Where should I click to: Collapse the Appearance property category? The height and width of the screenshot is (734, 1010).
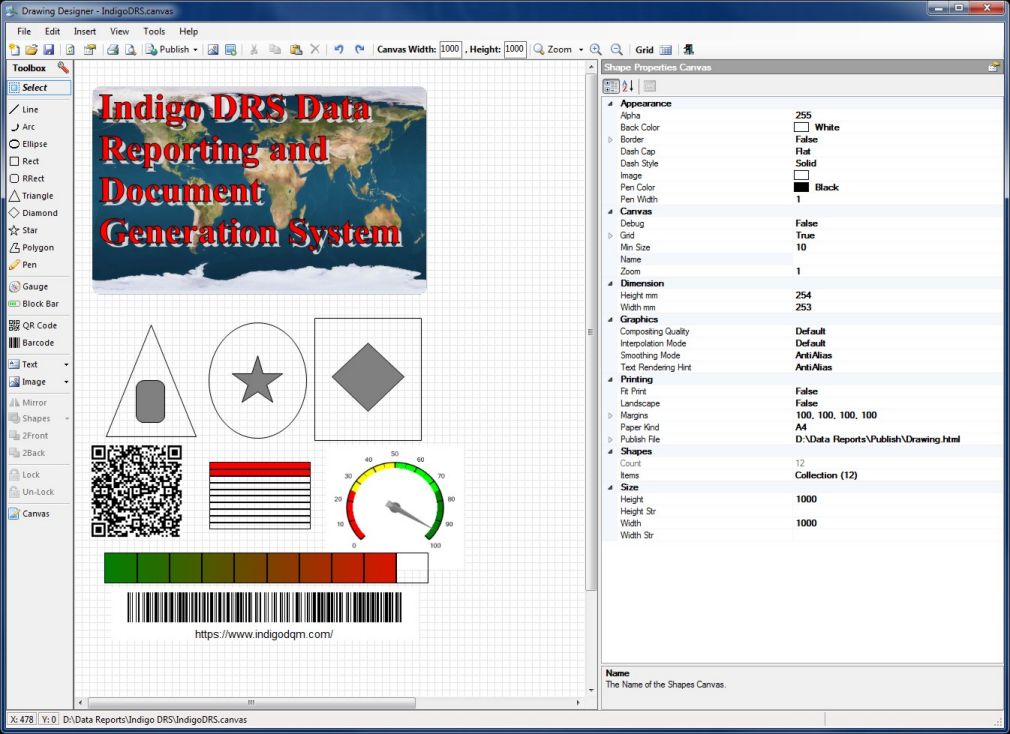pos(611,103)
